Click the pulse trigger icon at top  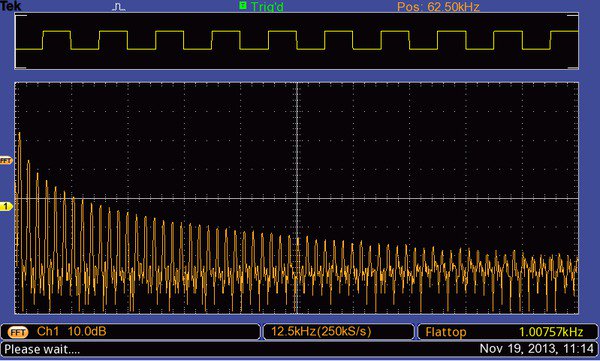click(119, 7)
